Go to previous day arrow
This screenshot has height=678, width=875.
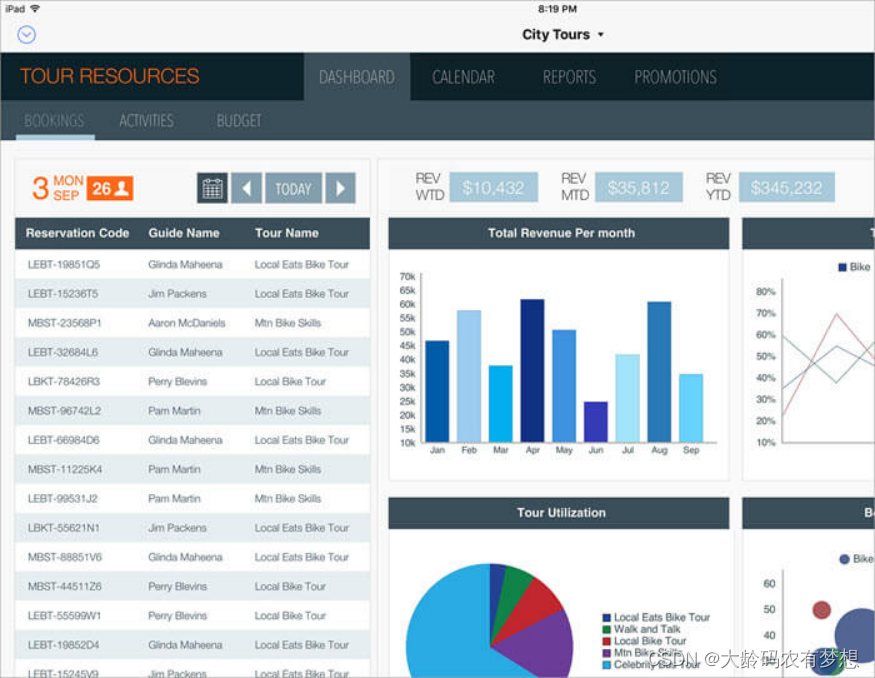point(247,188)
